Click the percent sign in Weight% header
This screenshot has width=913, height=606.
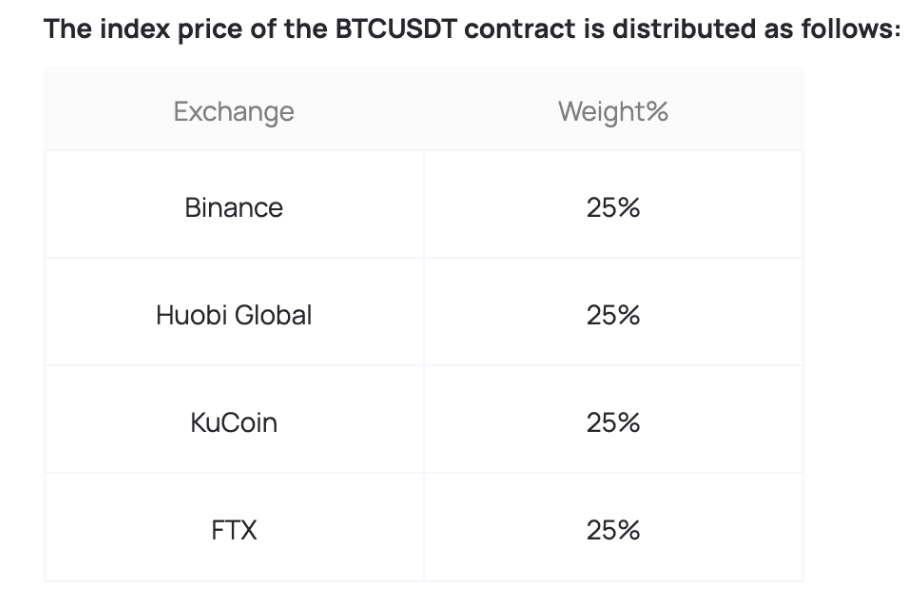pyautogui.click(x=657, y=111)
